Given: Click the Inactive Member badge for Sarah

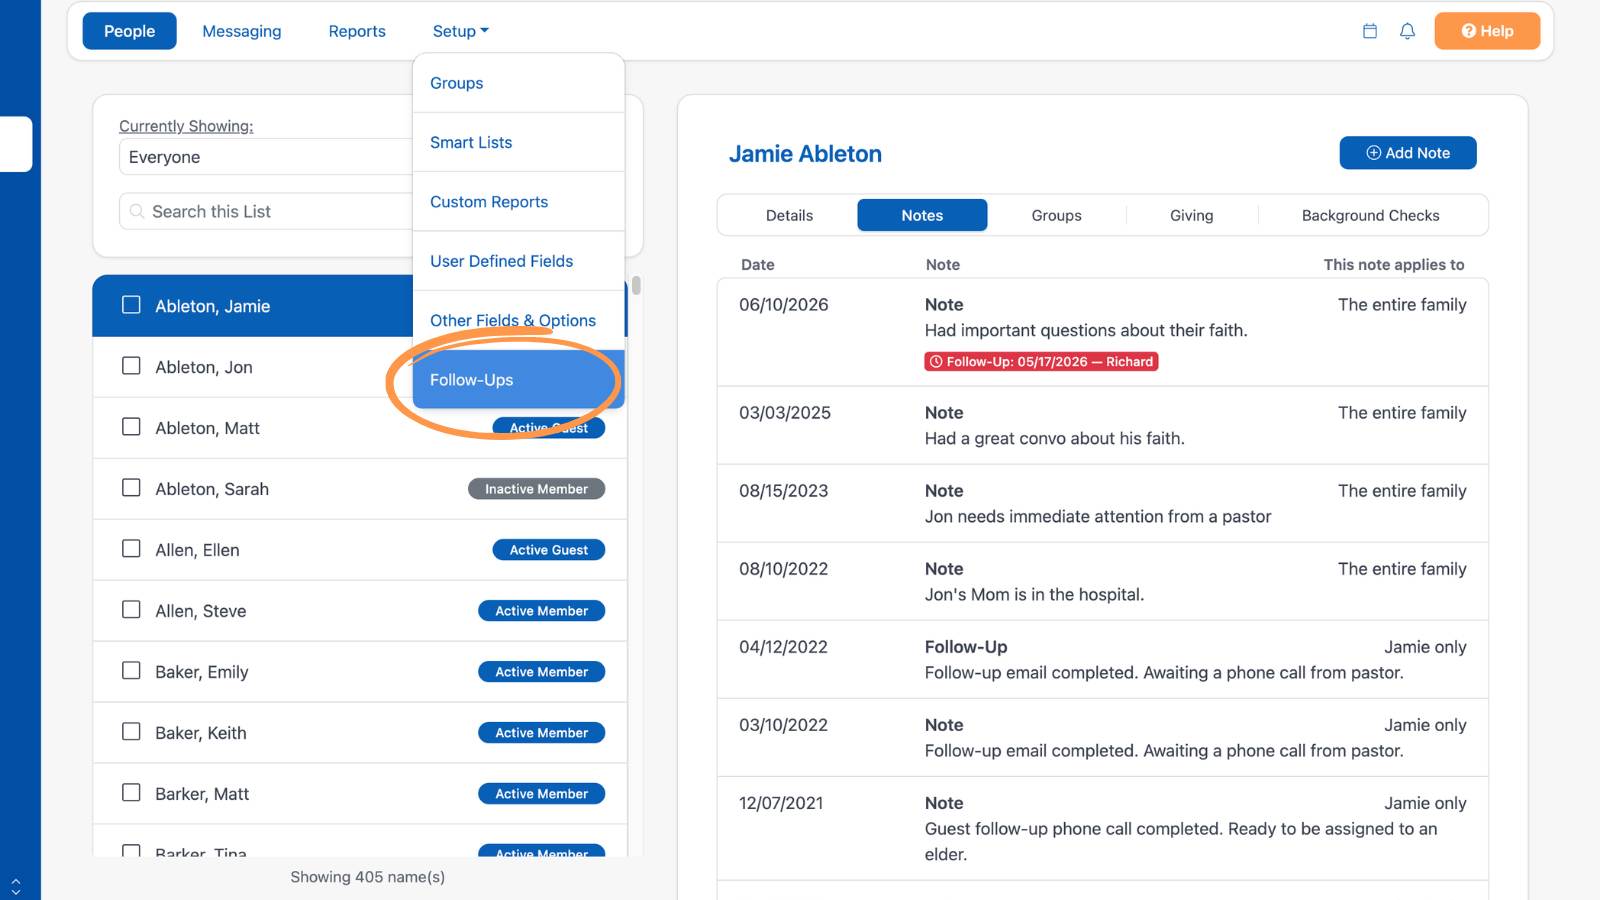Looking at the screenshot, I should click(536, 489).
